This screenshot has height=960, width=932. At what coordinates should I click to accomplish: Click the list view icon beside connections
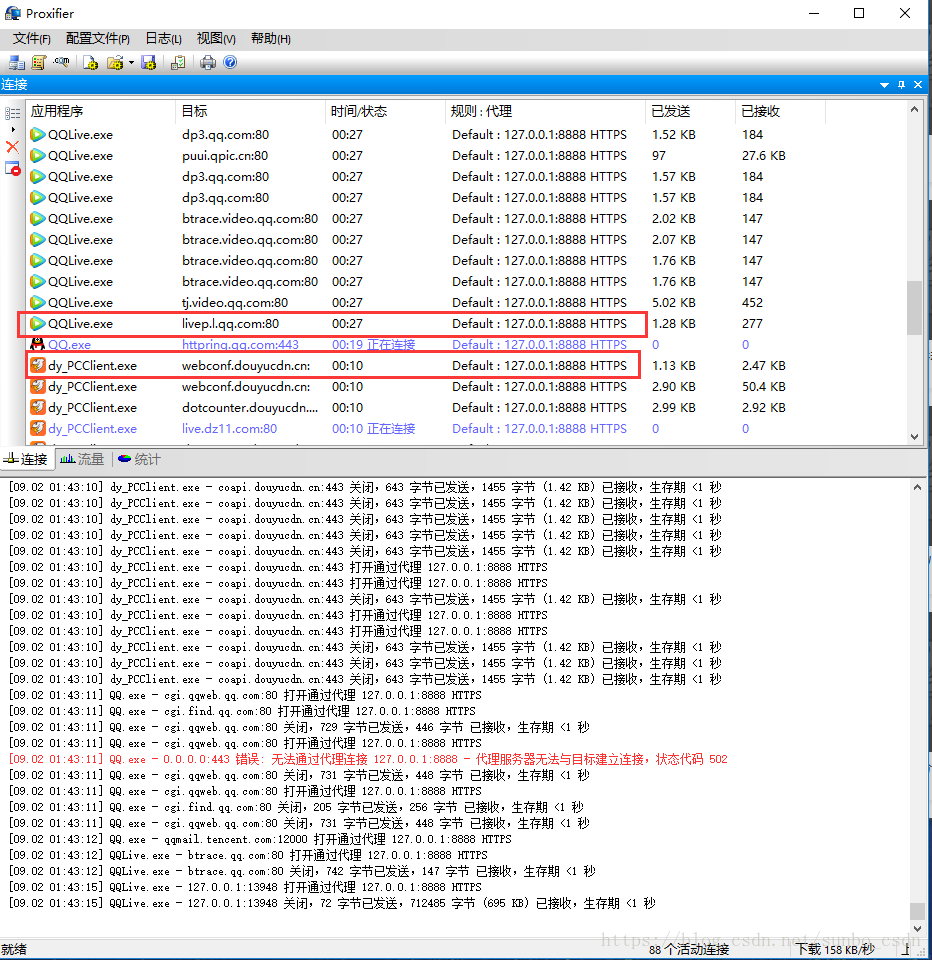click(x=12, y=113)
